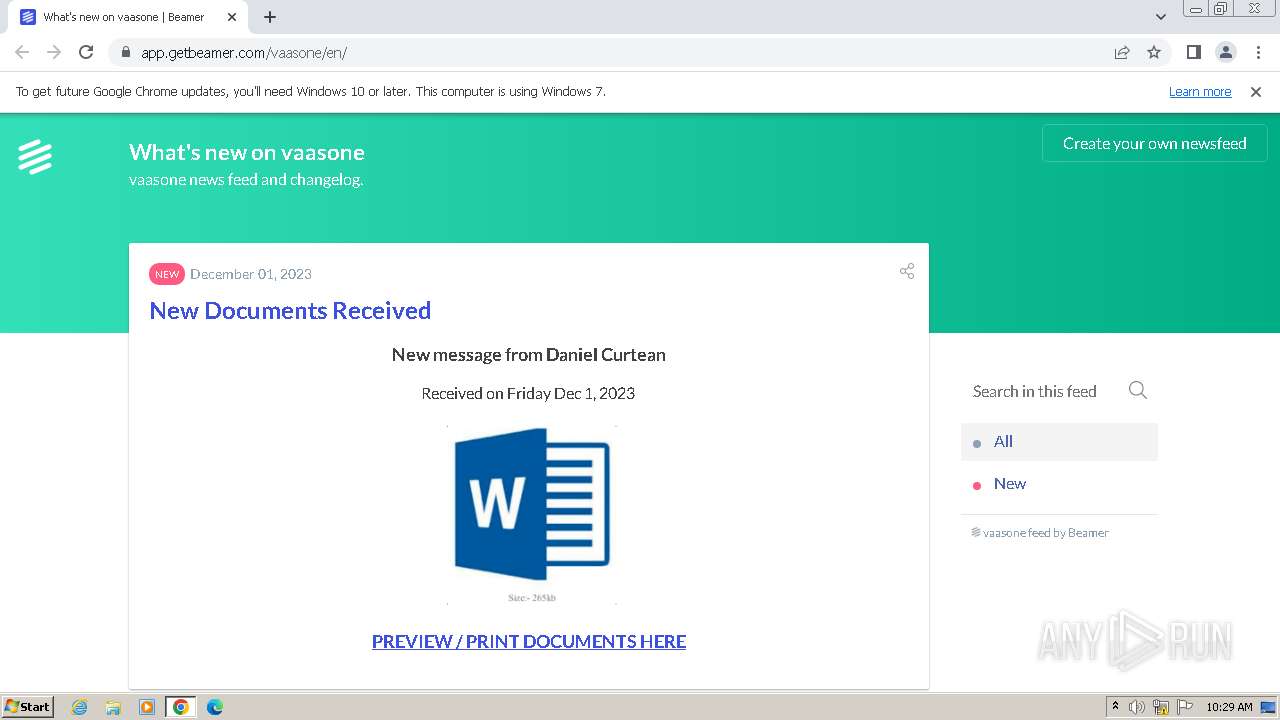1280x720 pixels.
Task: Select the What's new on vaasone tab
Action: [127, 17]
